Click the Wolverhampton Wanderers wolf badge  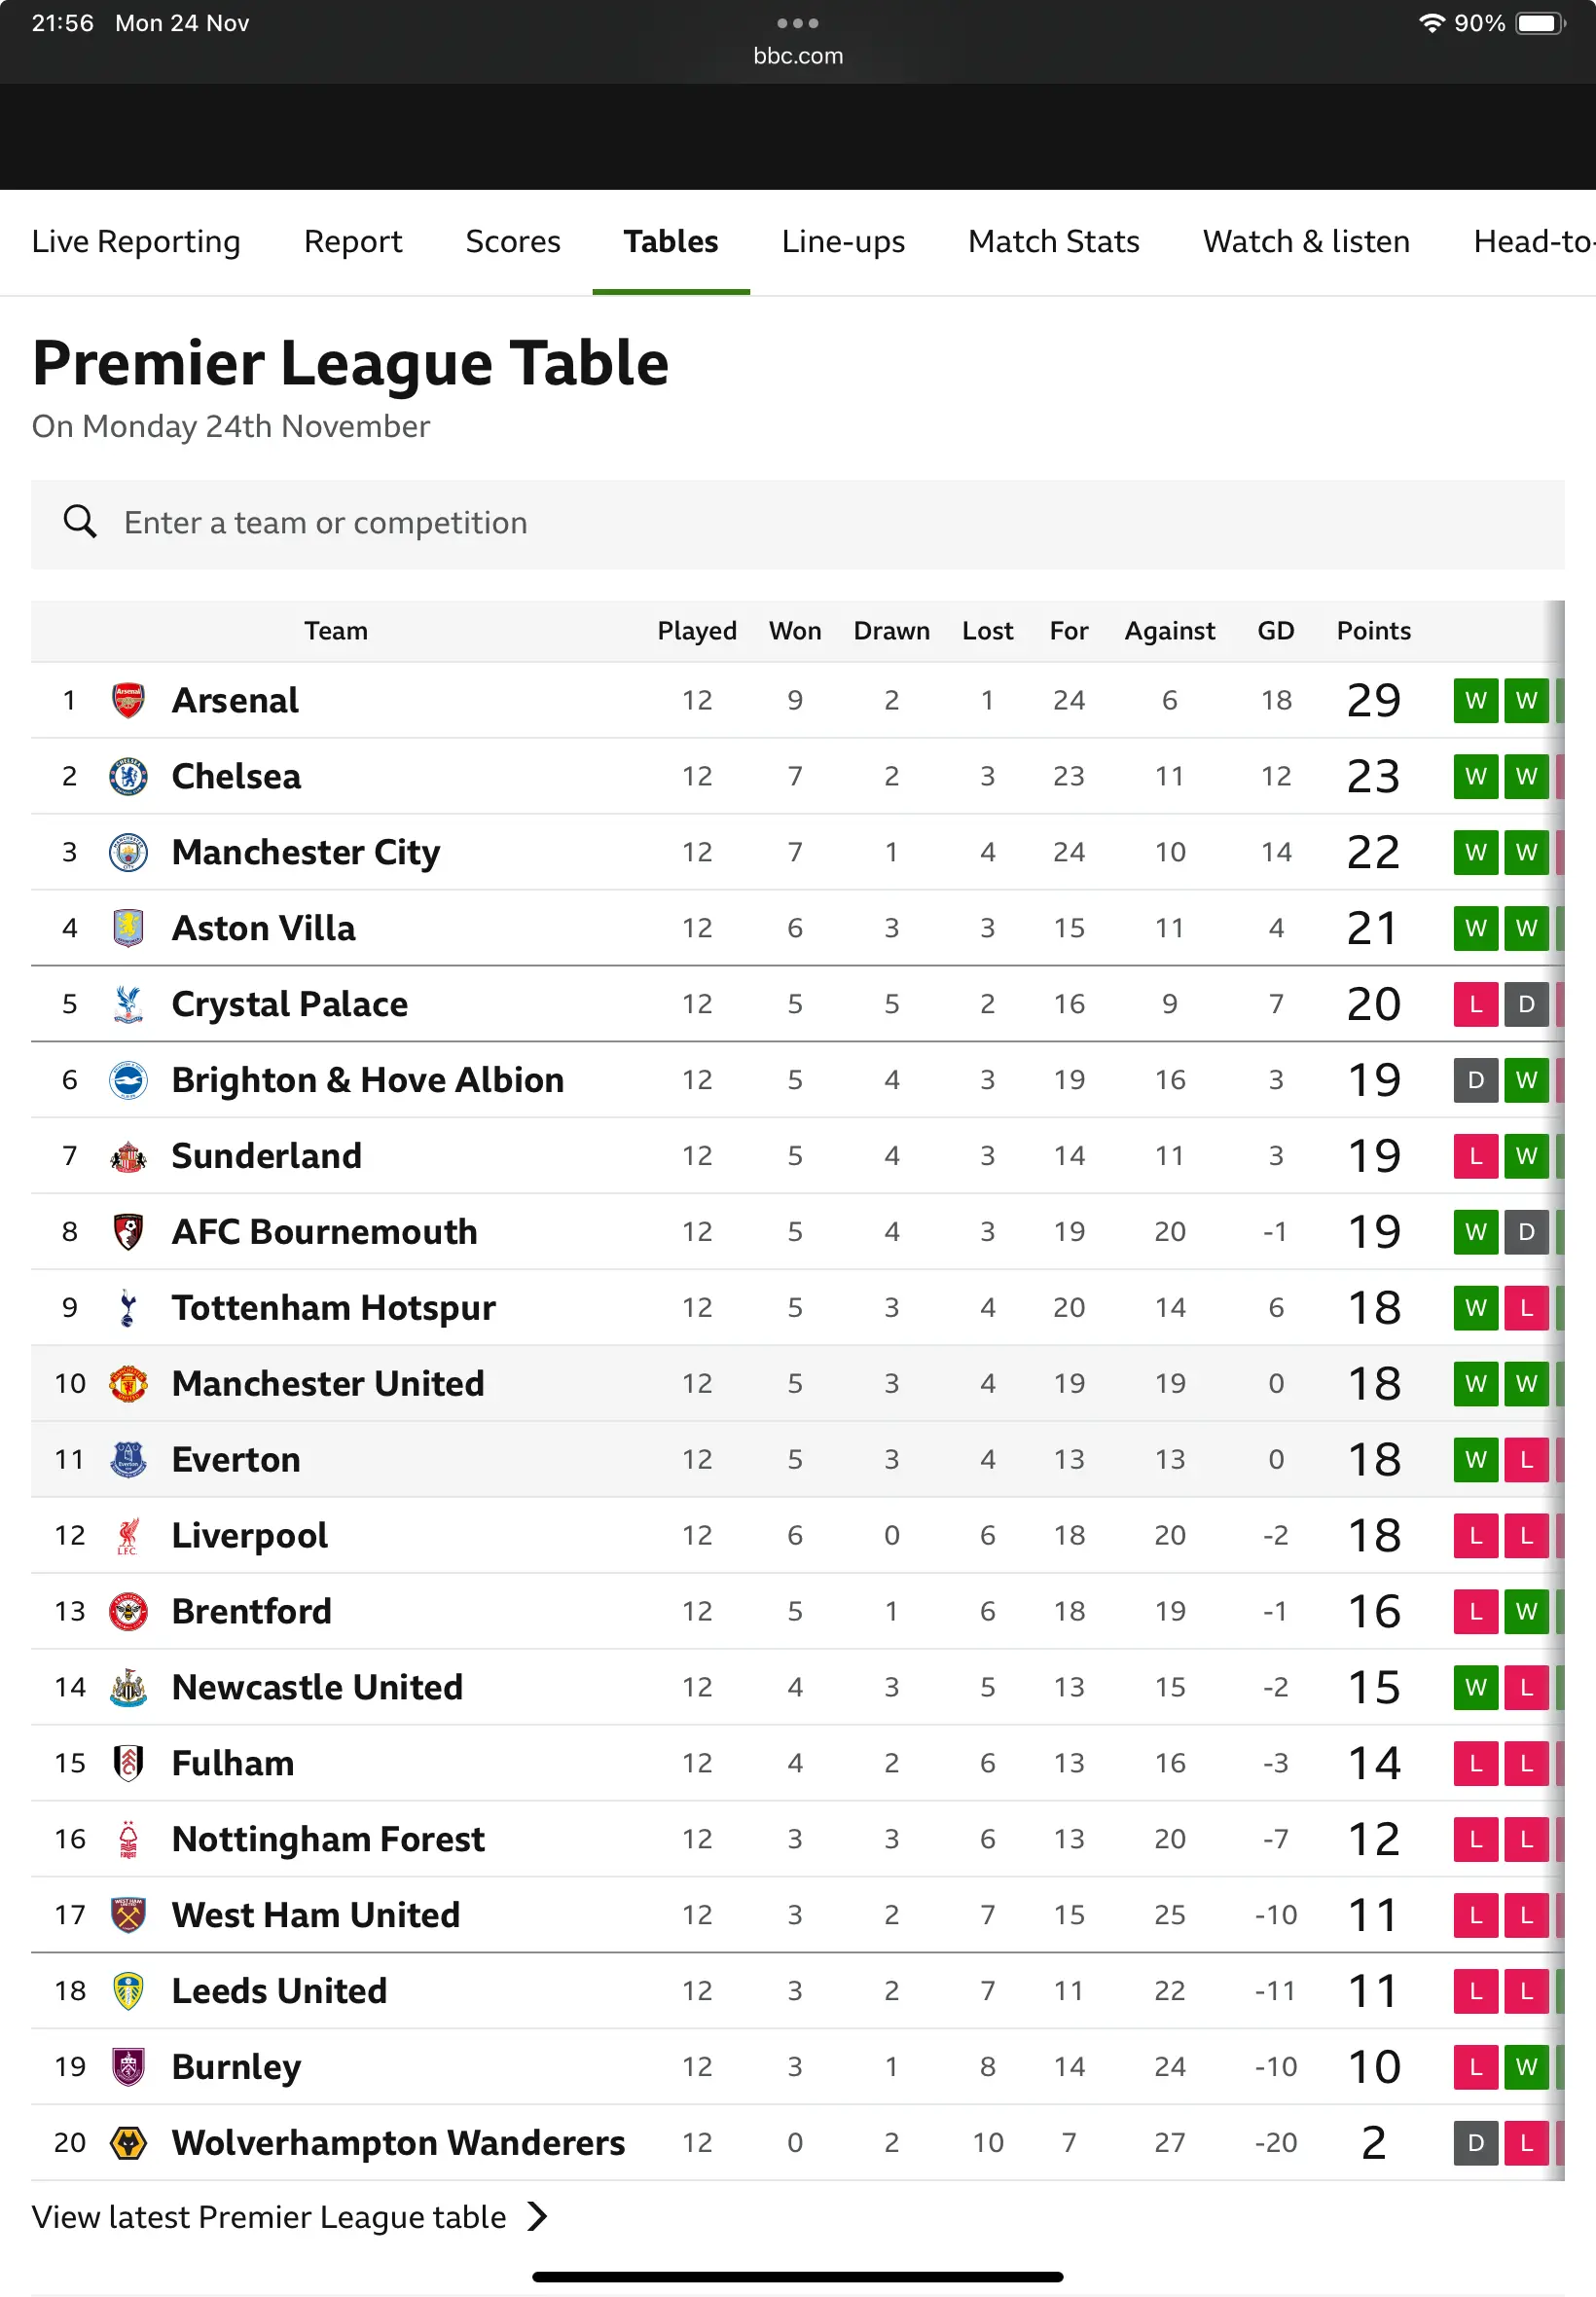[128, 2142]
